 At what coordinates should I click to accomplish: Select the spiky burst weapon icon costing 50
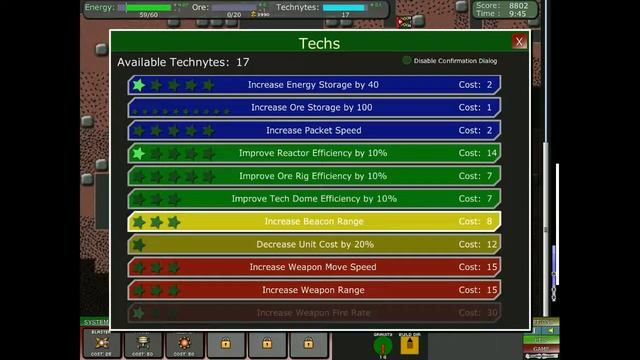coord(184,344)
